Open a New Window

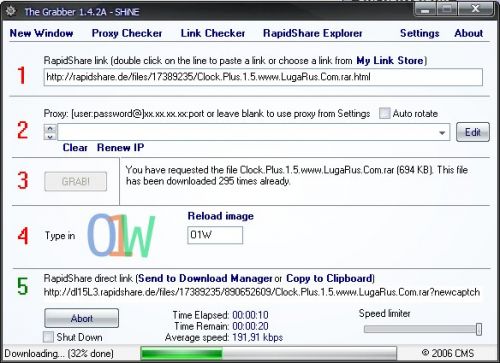(41, 33)
